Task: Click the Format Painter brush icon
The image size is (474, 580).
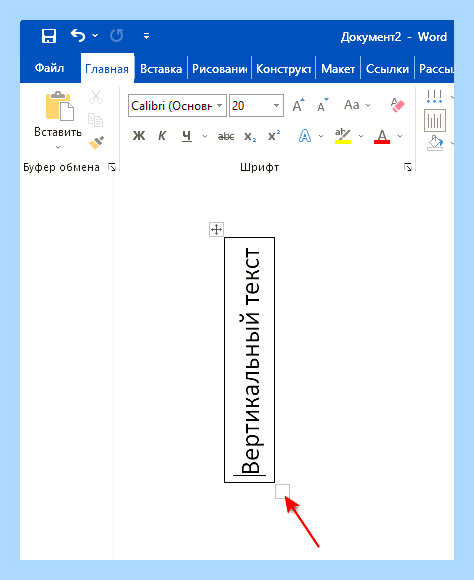Action: click(96, 142)
